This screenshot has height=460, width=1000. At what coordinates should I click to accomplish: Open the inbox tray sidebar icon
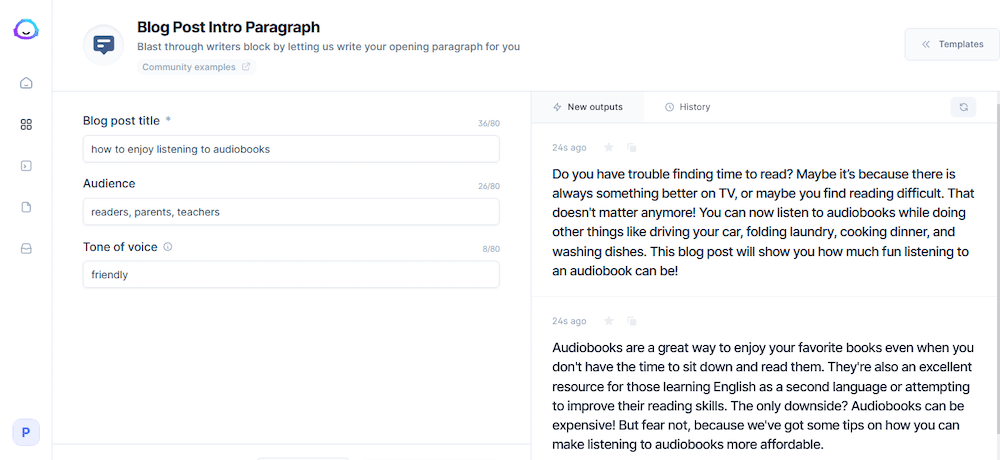pos(26,249)
